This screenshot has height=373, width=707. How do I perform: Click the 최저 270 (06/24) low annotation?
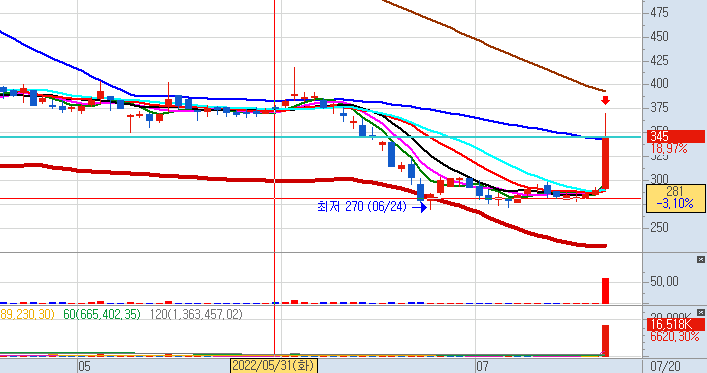362,207
